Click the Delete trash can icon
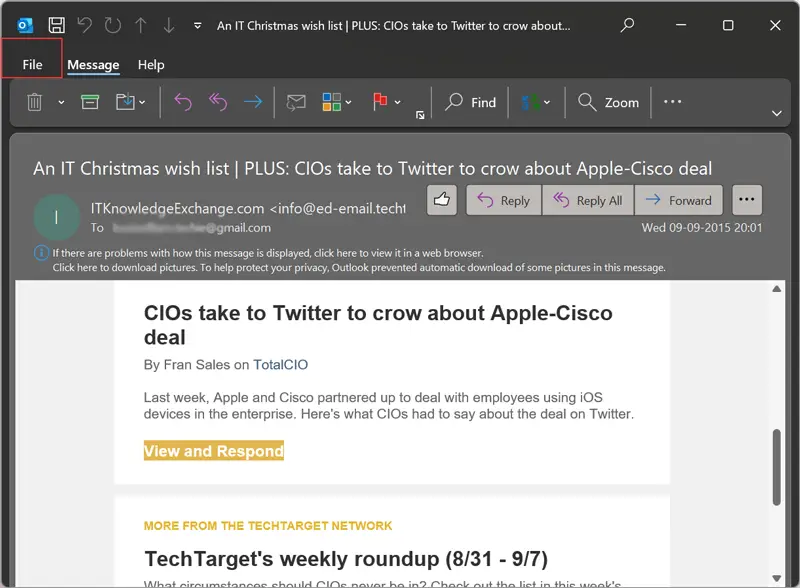This screenshot has width=800, height=588. pos(35,102)
